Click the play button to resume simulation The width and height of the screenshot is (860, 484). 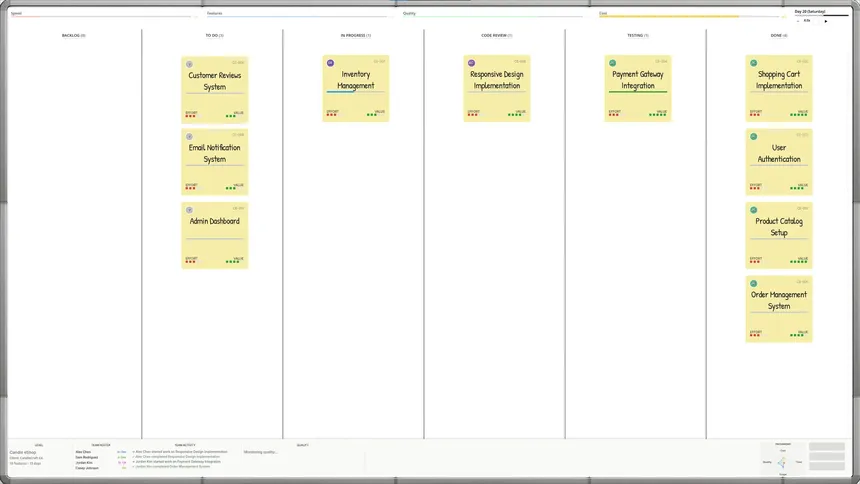(826, 21)
